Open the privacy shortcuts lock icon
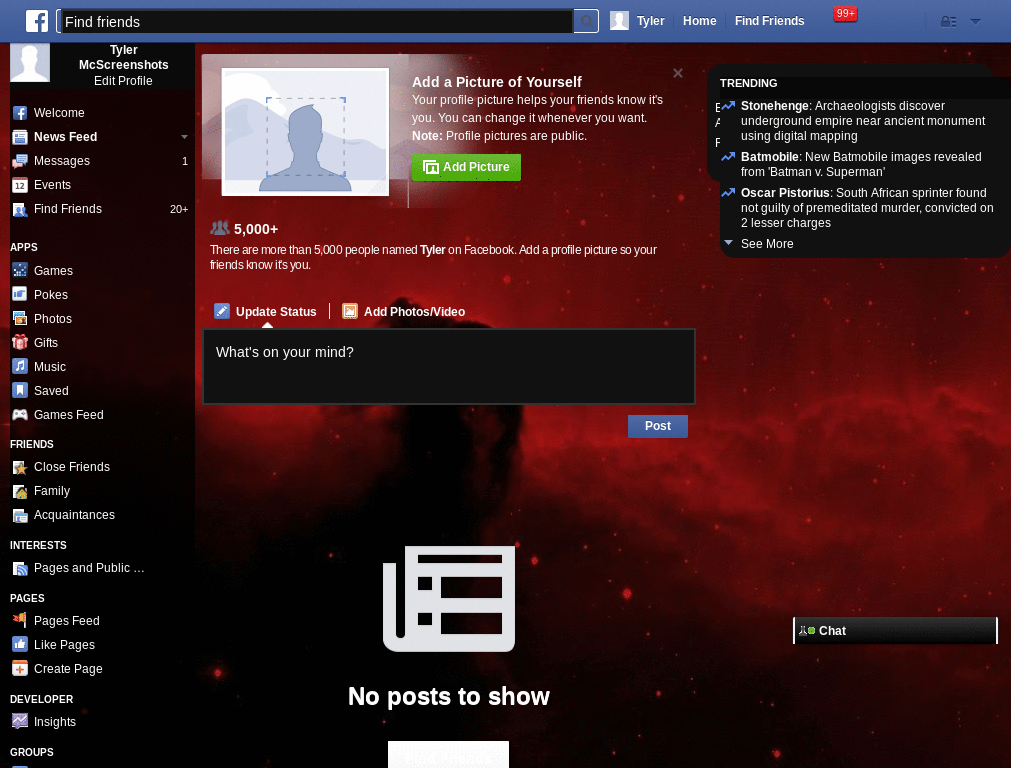The width and height of the screenshot is (1024, 768). [948, 22]
